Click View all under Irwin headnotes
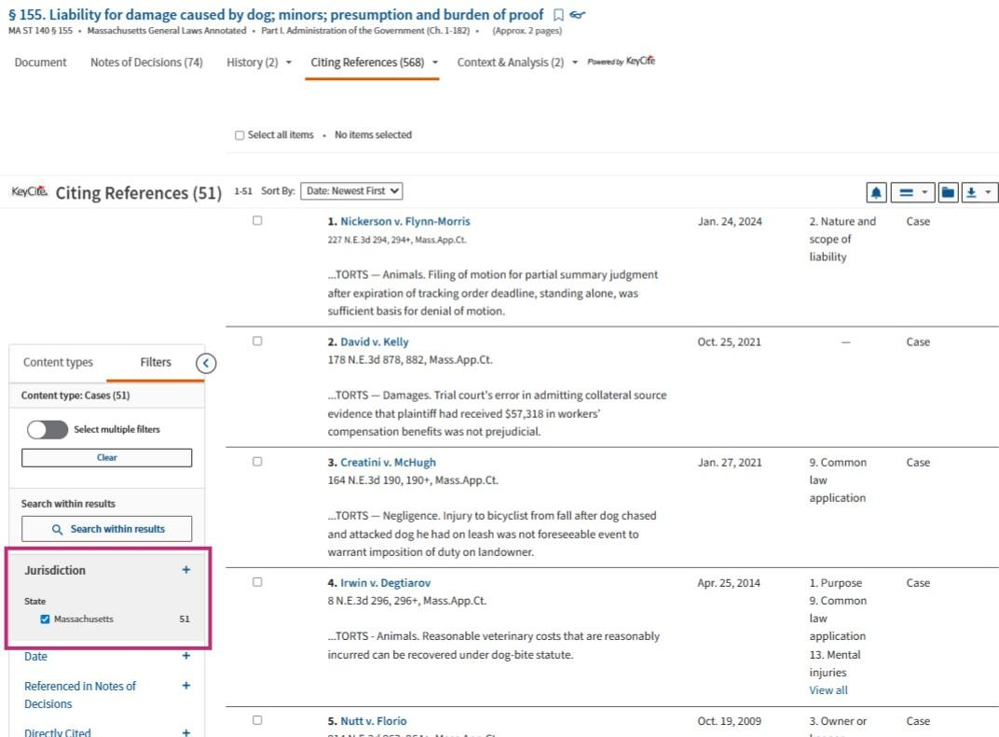This screenshot has height=737, width=999. (828, 690)
